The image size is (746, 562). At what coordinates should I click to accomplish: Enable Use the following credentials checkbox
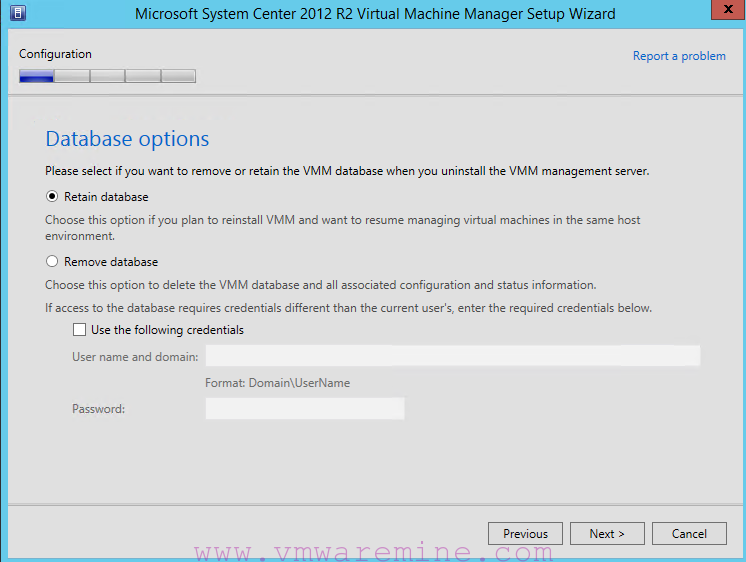[x=79, y=329]
